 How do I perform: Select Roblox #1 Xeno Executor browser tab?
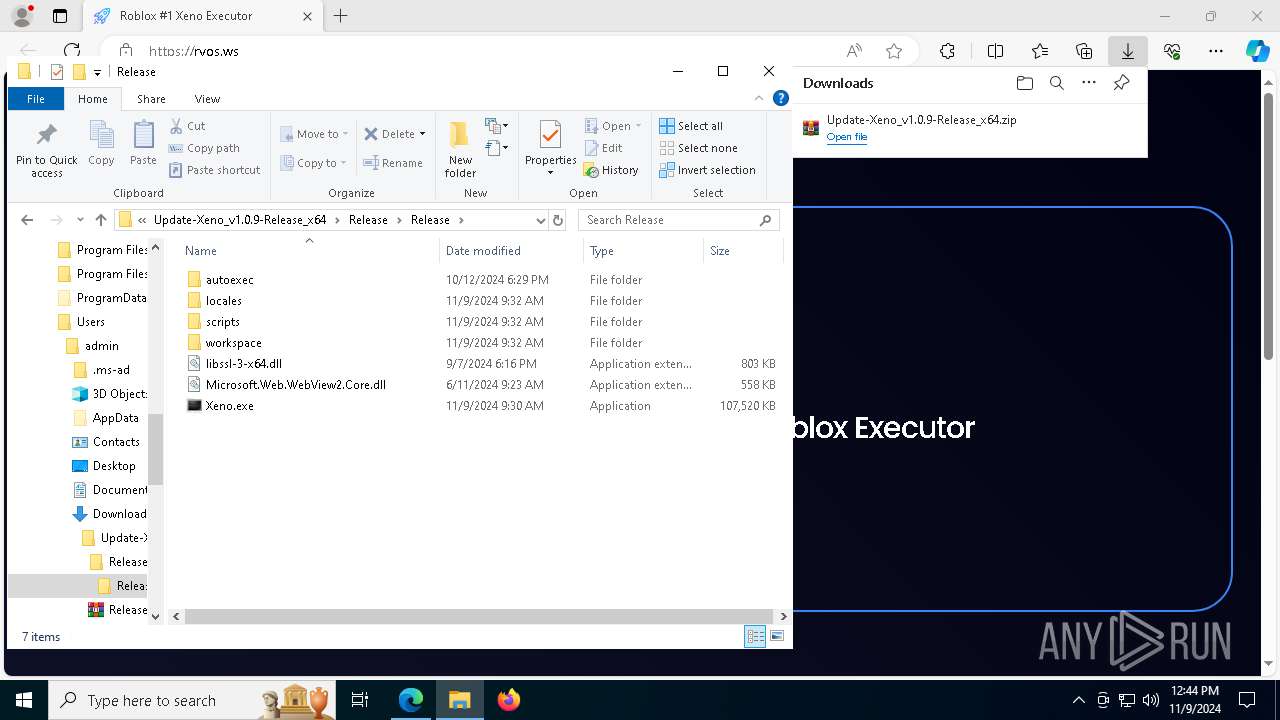click(x=203, y=16)
